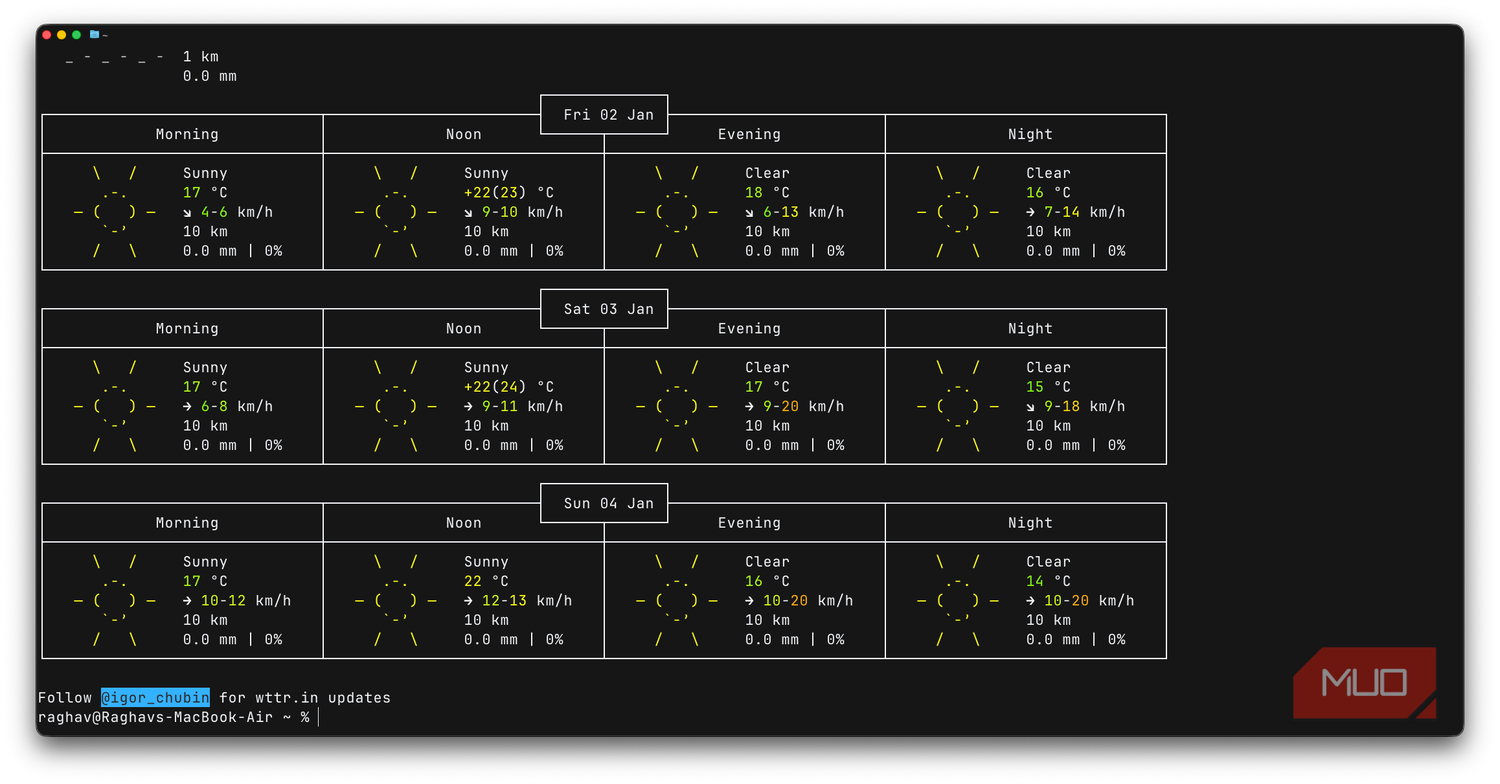The image size is (1500, 784).
Task: Click the '18 °C' temperature
Action: [767, 192]
